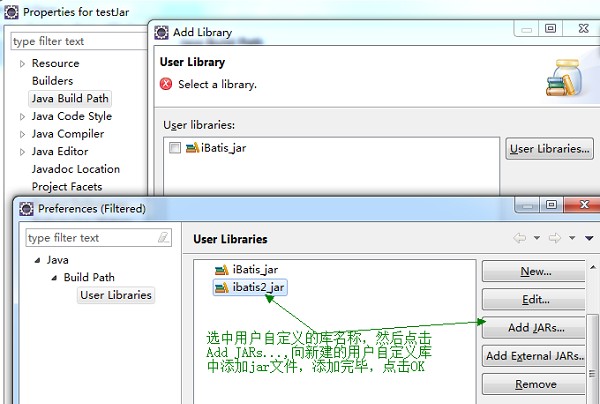Viewport: 600px width, 404px height.
Task: Click iBatis_jar library icon in Add Library
Action: [192, 148]
